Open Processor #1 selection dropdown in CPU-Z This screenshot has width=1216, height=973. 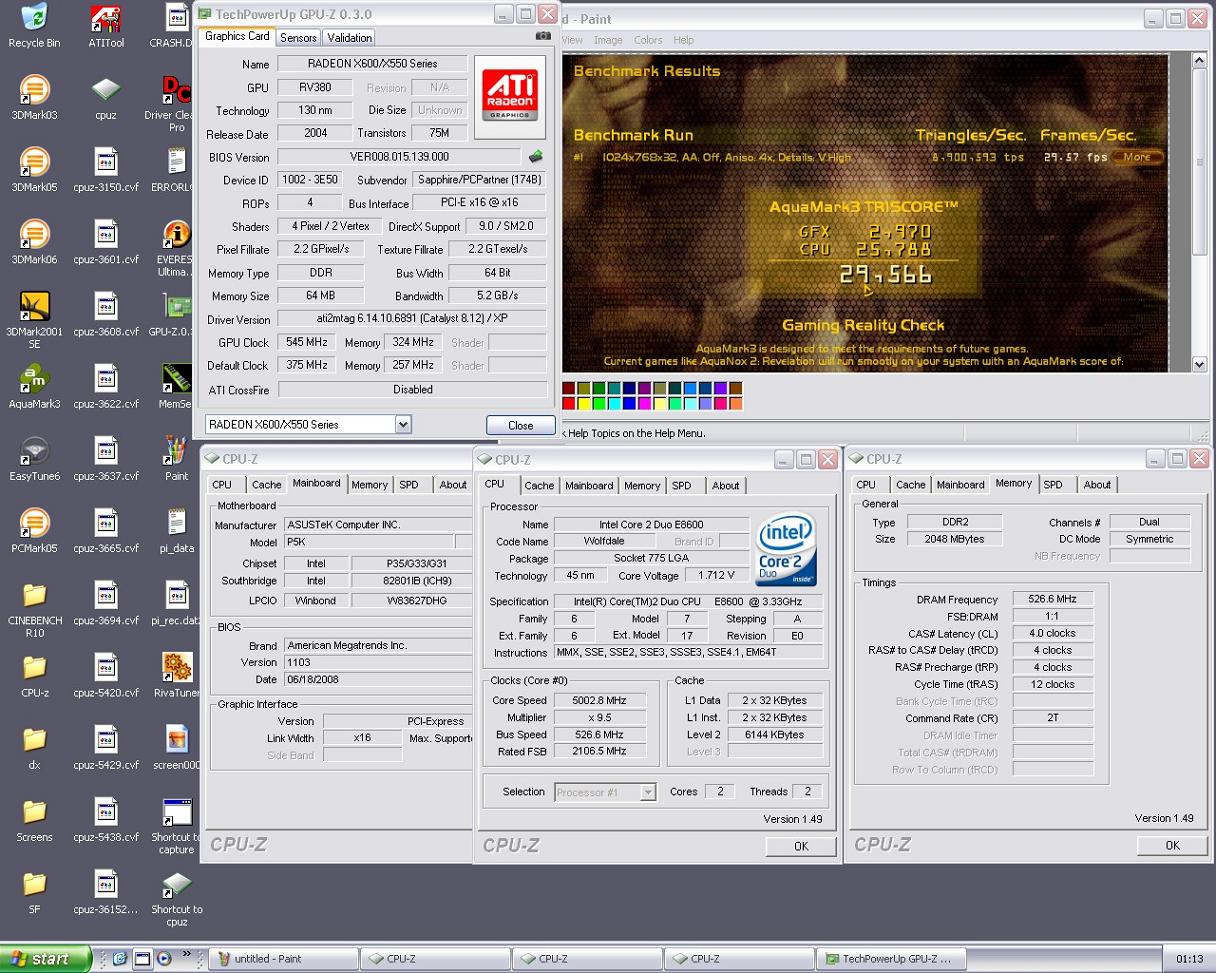click(648, 792)
